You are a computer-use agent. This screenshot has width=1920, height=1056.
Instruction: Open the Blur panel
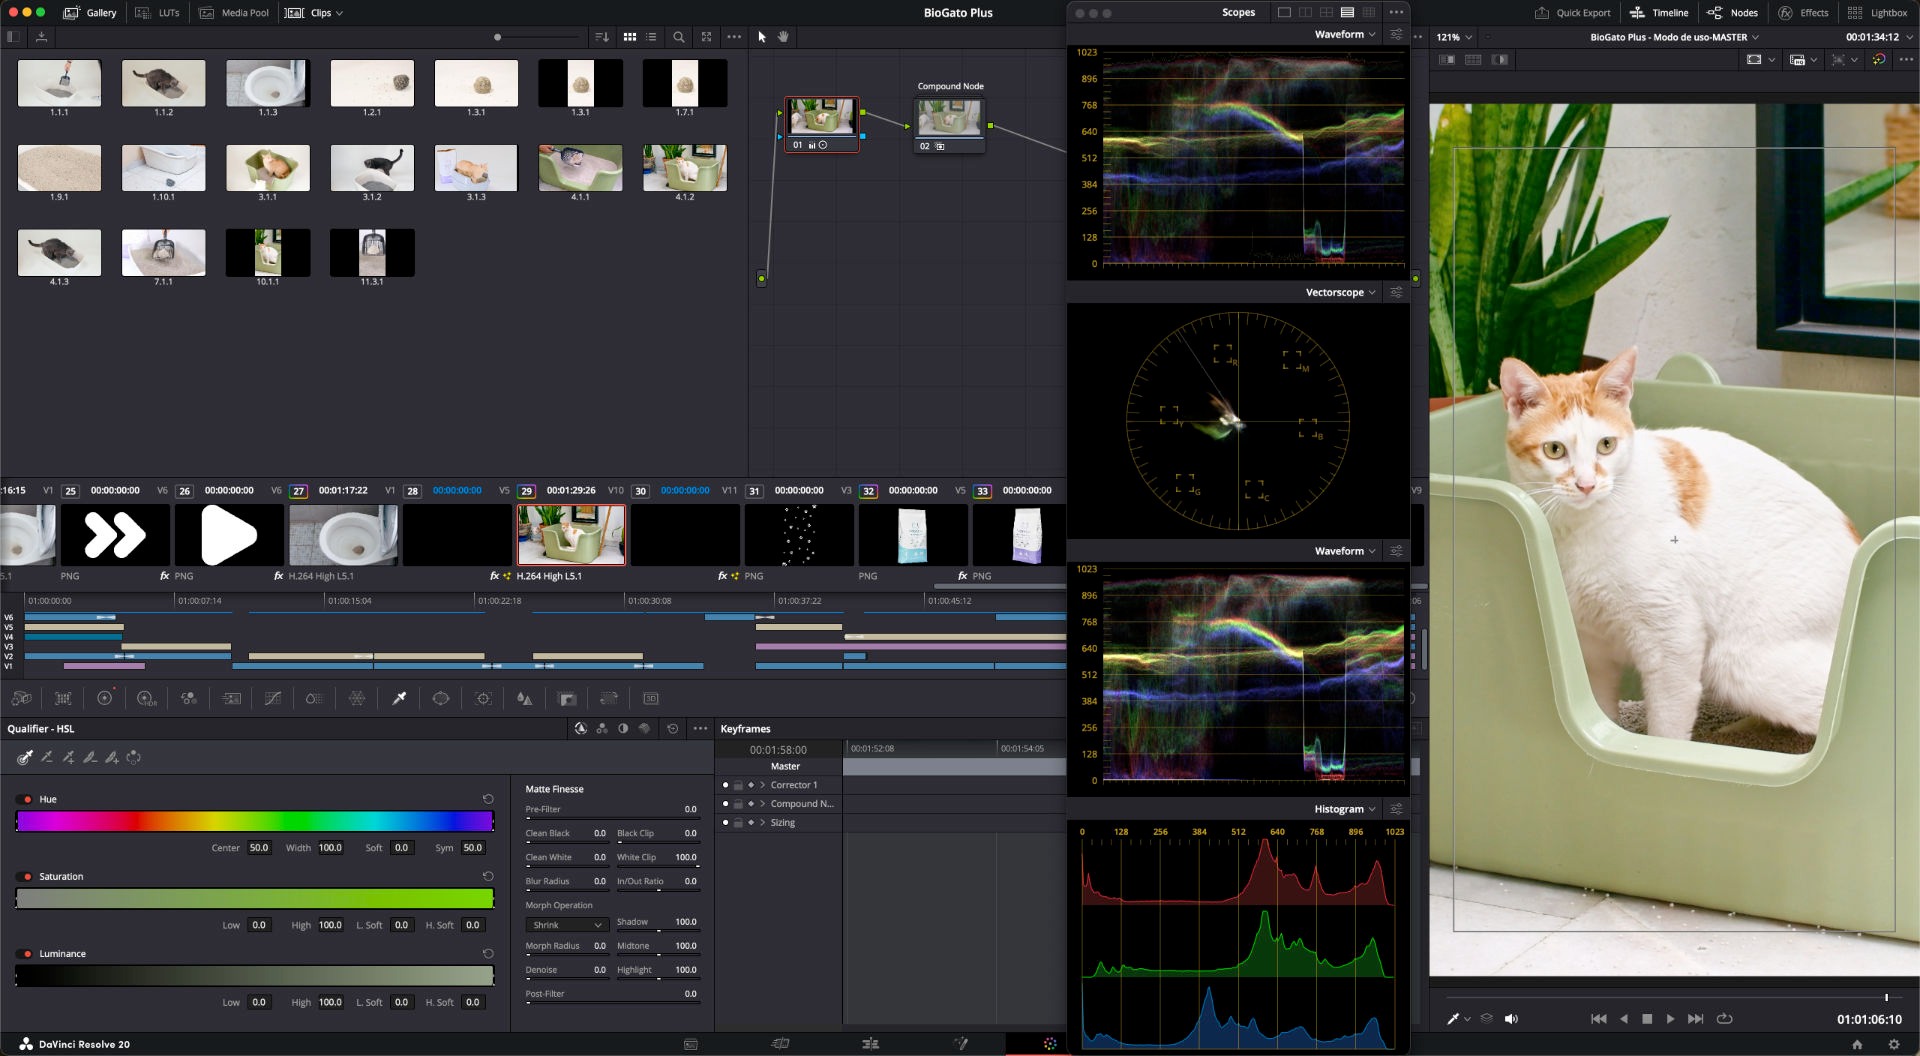523,698
